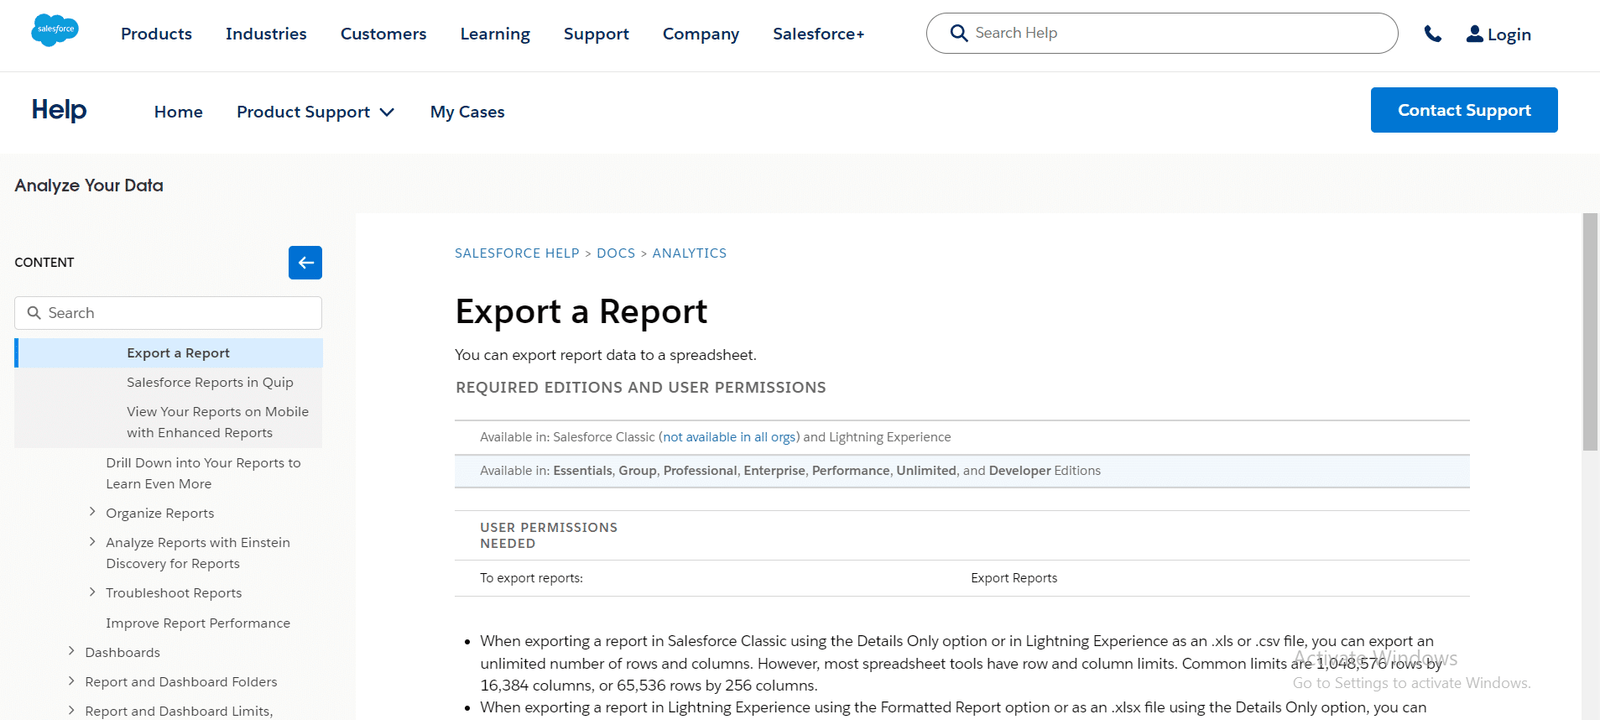Collapse content panel with the blue arrow button
The width and height of the screenshot is (1600, 720).
point(305,262)
